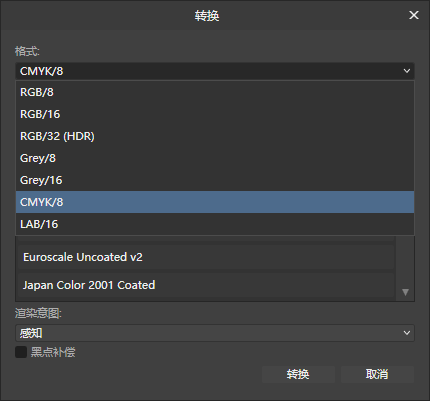Image resolution: width=430 pixels, height=401 pixels.
Task: Click the 格式 combo box chevron arrow
Action: [x=406, y=71]
